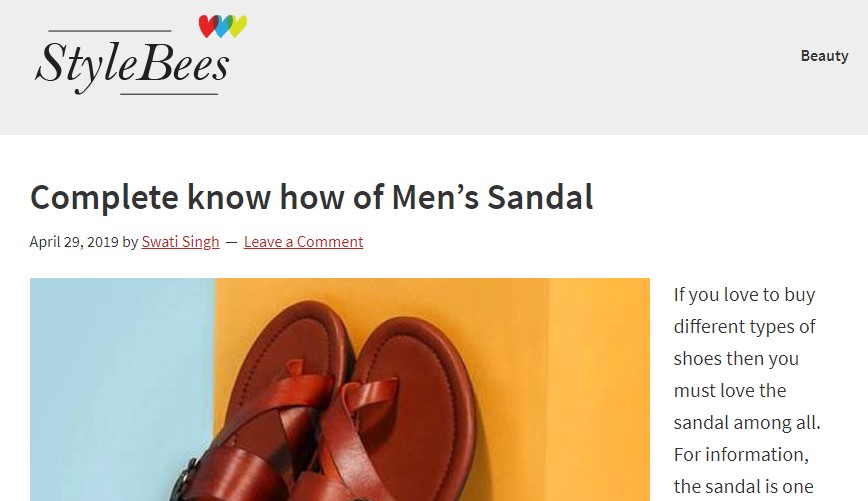Image resolution: width=868 pixels, height=501 pixels.
Task: Click the article title about Men's Sandal
Action: point(311,197)
